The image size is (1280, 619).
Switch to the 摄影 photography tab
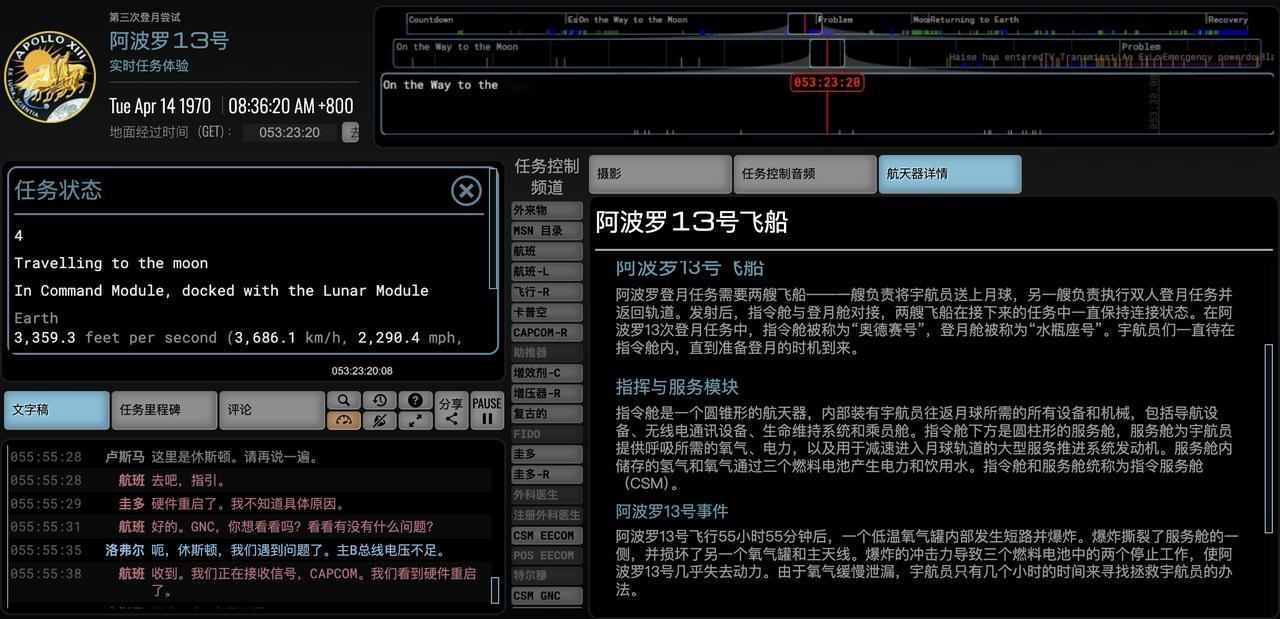(660, 174)
